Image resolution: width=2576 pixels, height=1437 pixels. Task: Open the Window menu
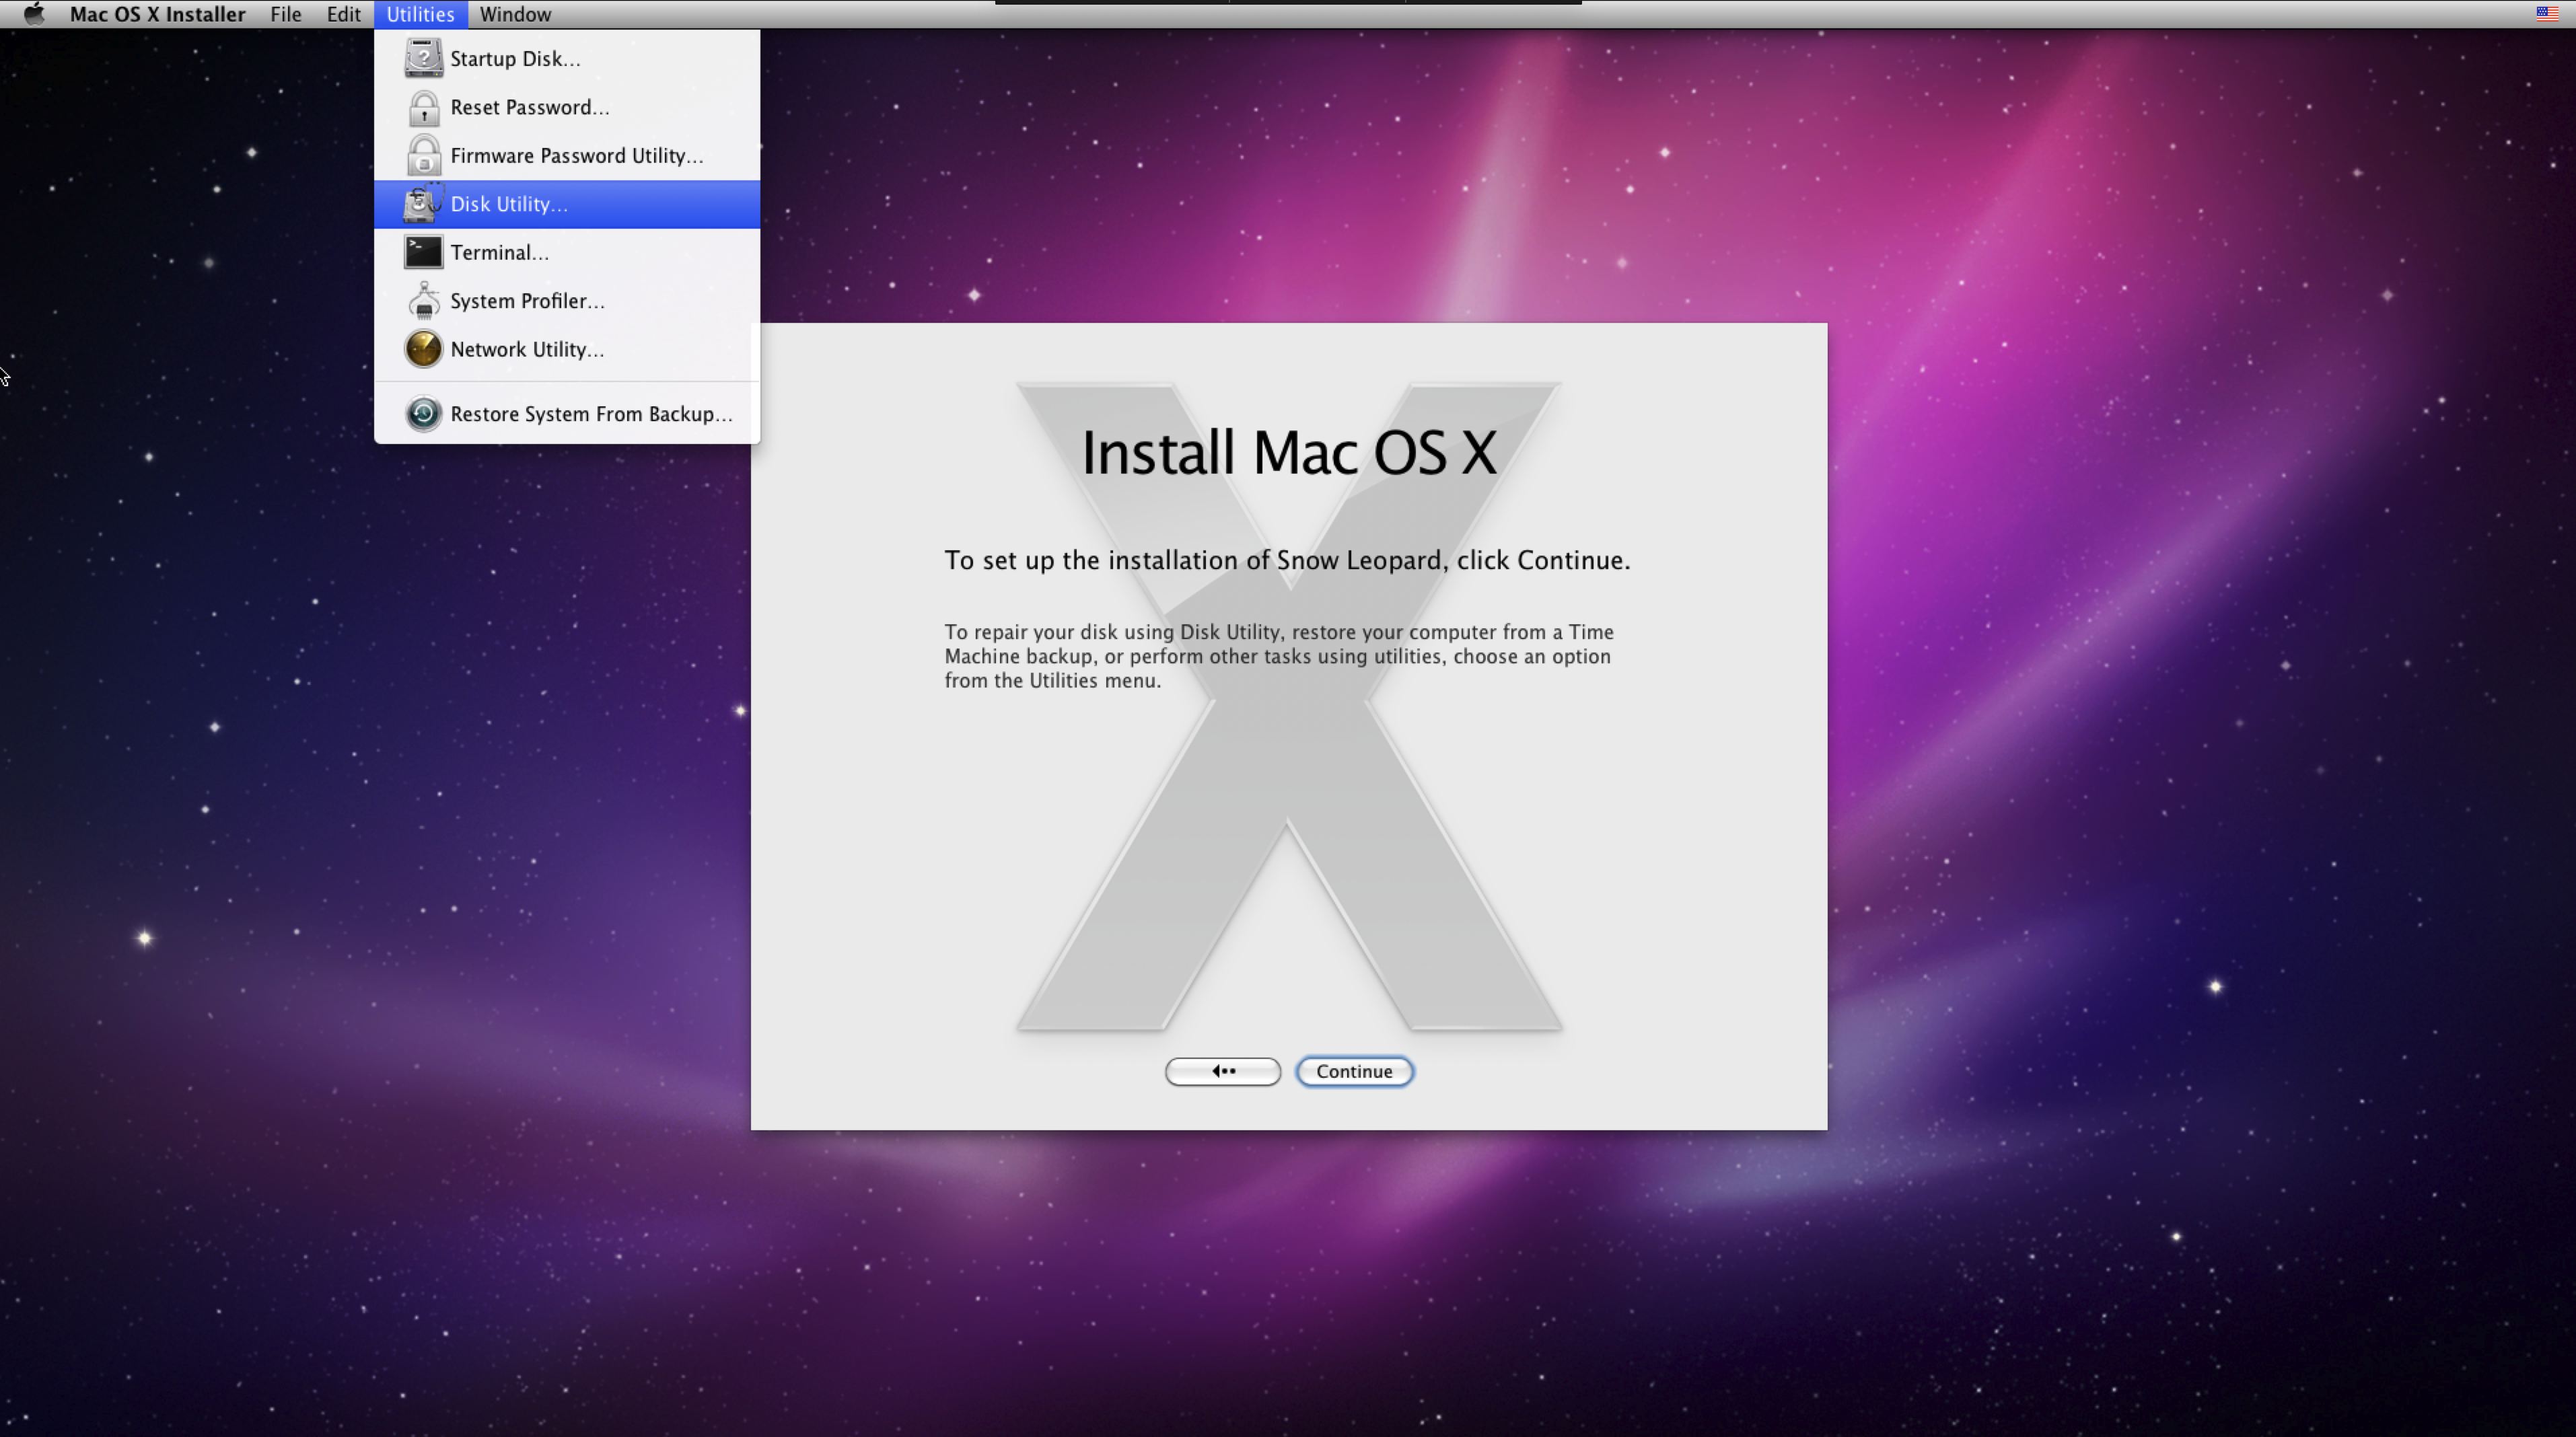[515, 14]
